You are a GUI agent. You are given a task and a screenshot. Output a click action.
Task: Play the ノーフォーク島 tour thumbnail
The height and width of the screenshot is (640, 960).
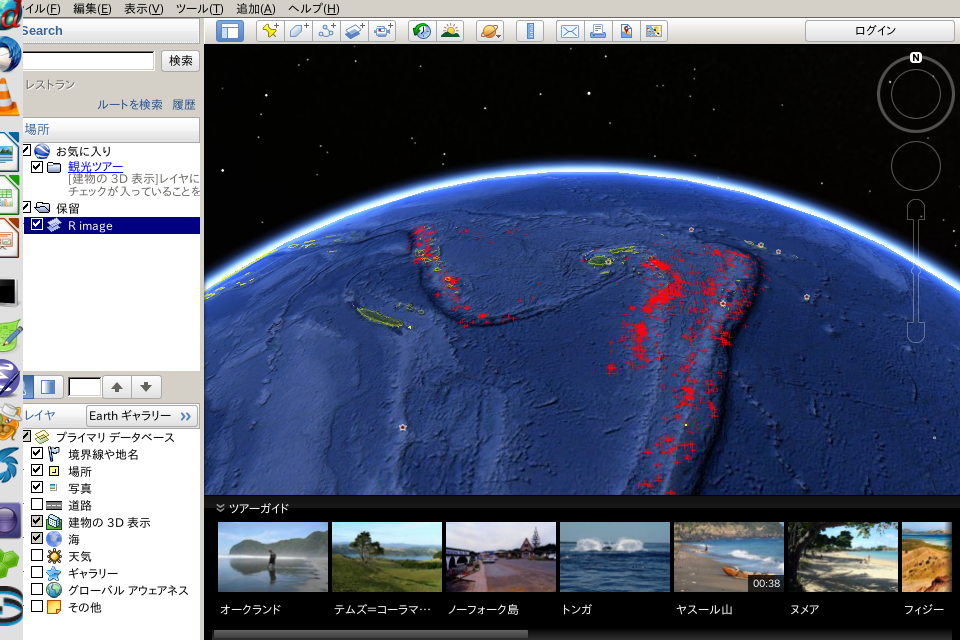(x=501, y=557)
